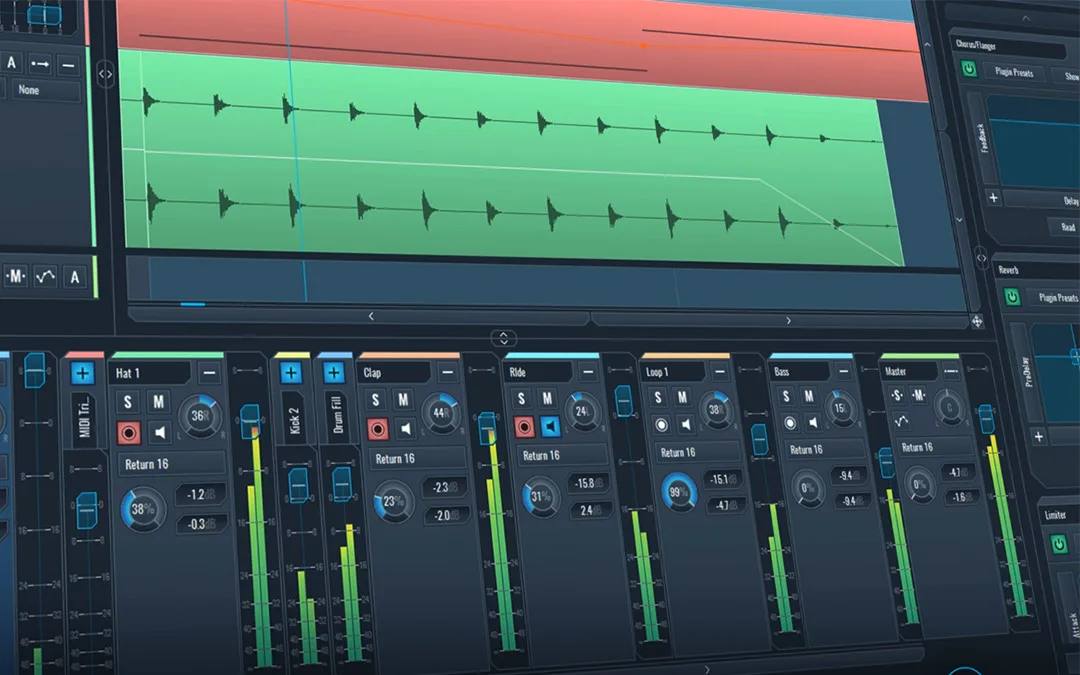This screenshot has height=675, width=1080.
Task: Click Ride level value -15.8 dB
Action: tap(588, 483)
